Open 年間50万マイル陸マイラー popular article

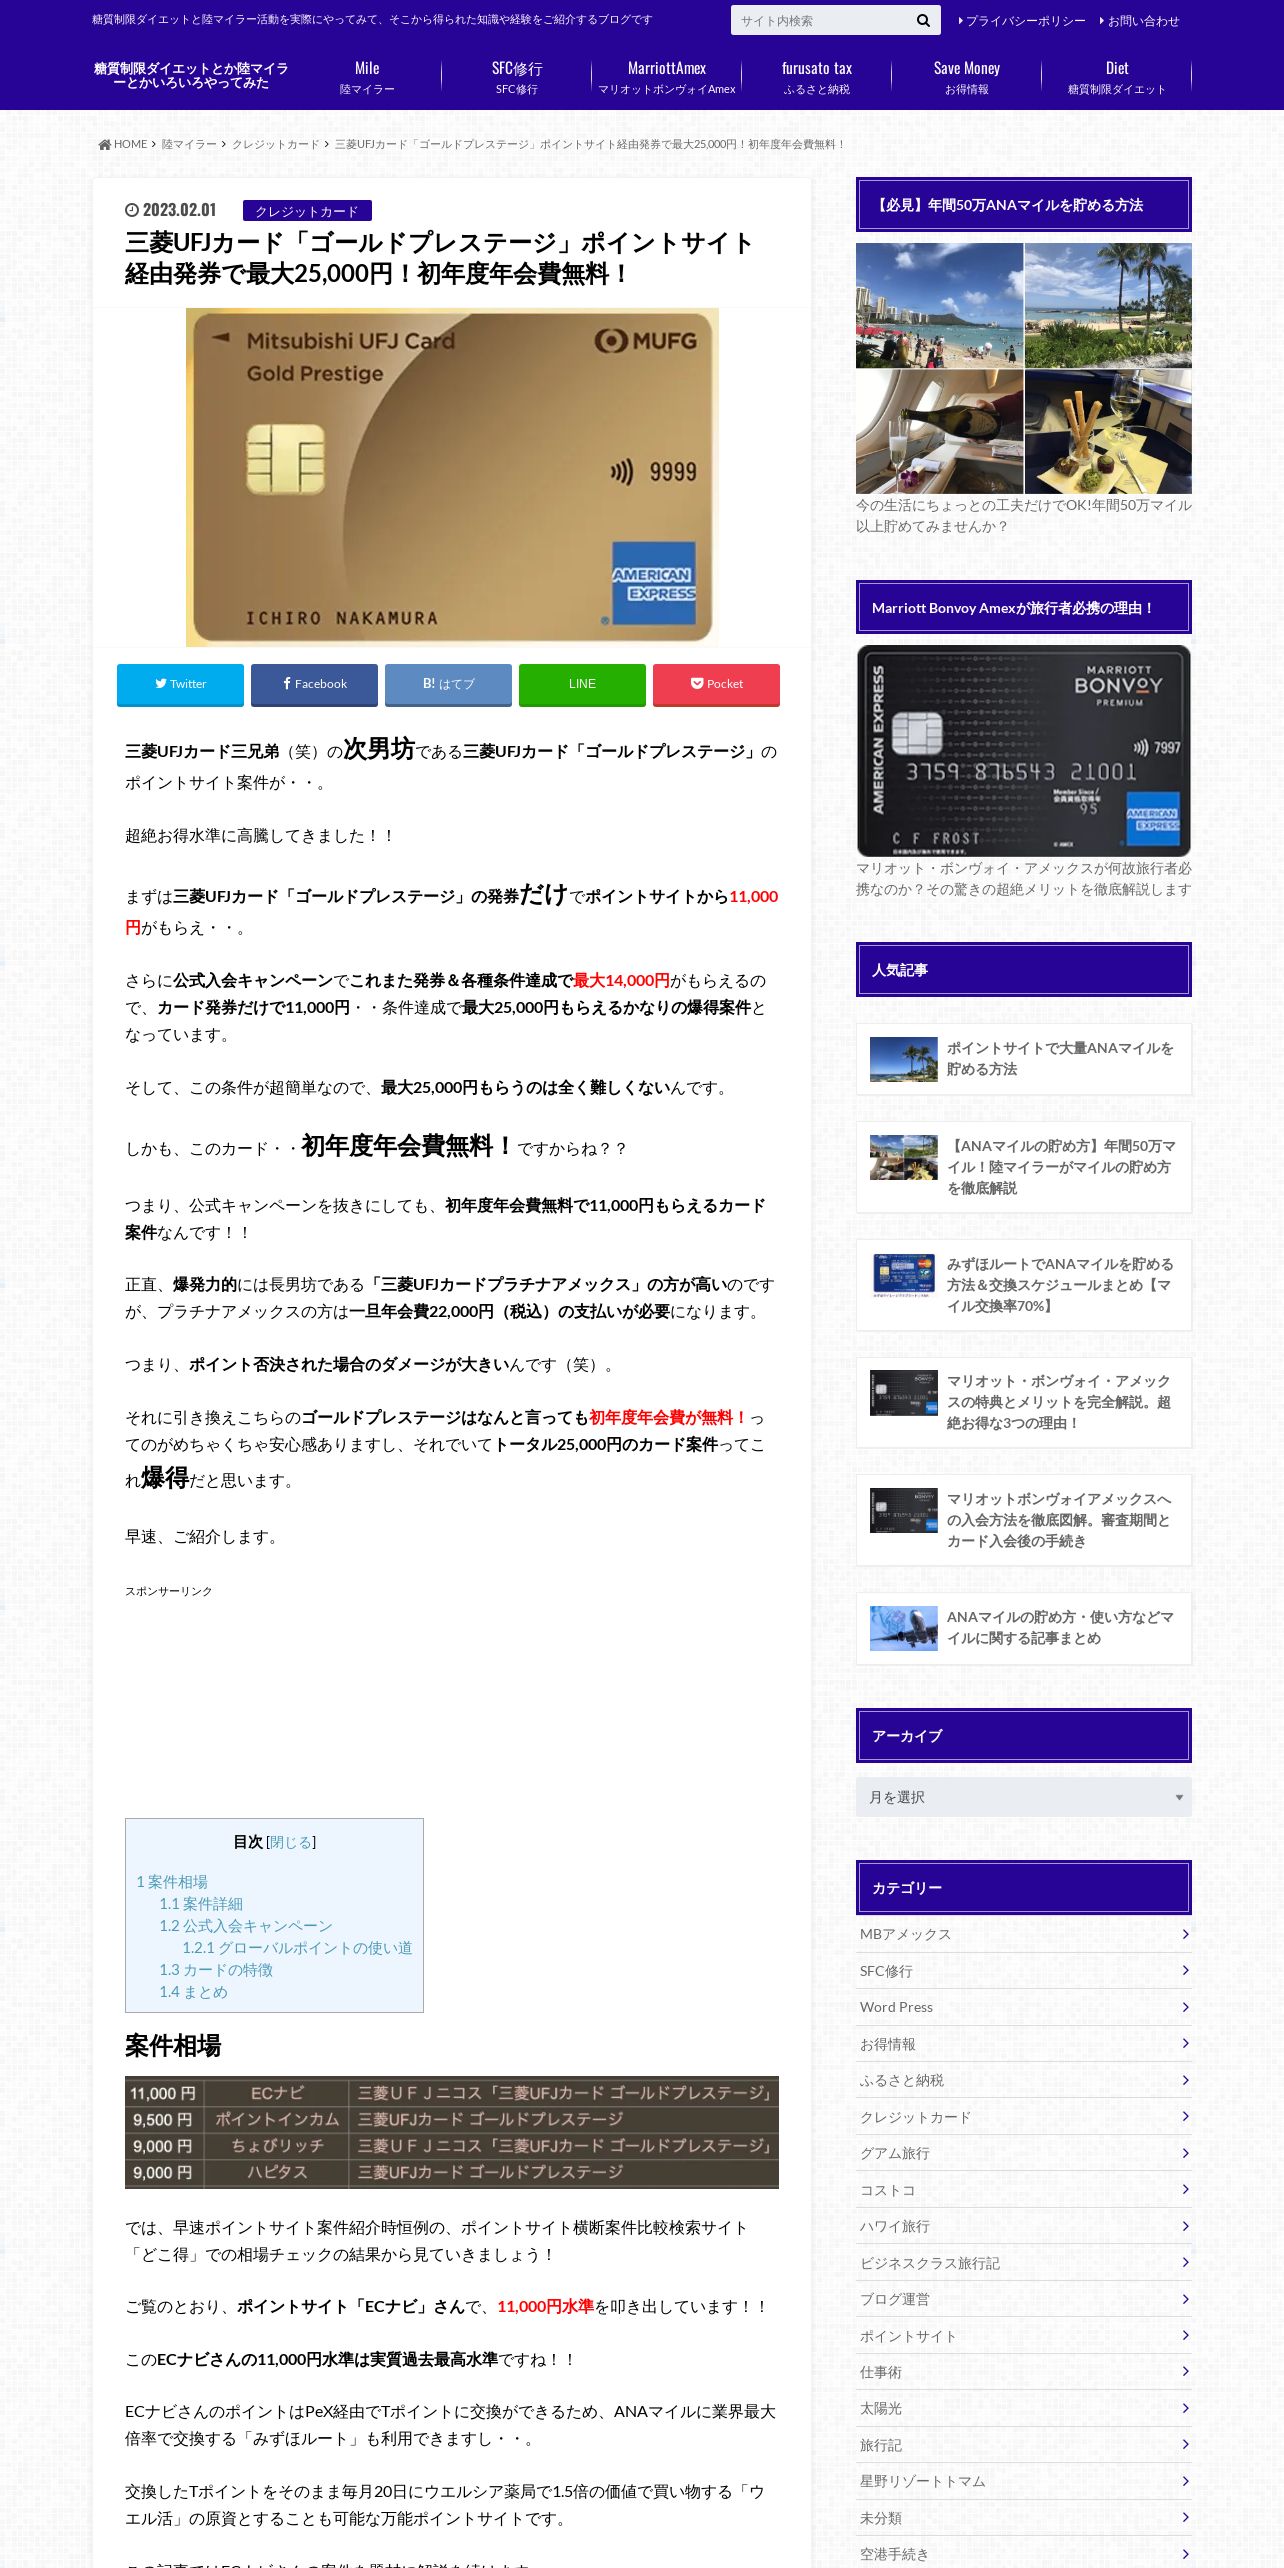click(1024, 1167)
